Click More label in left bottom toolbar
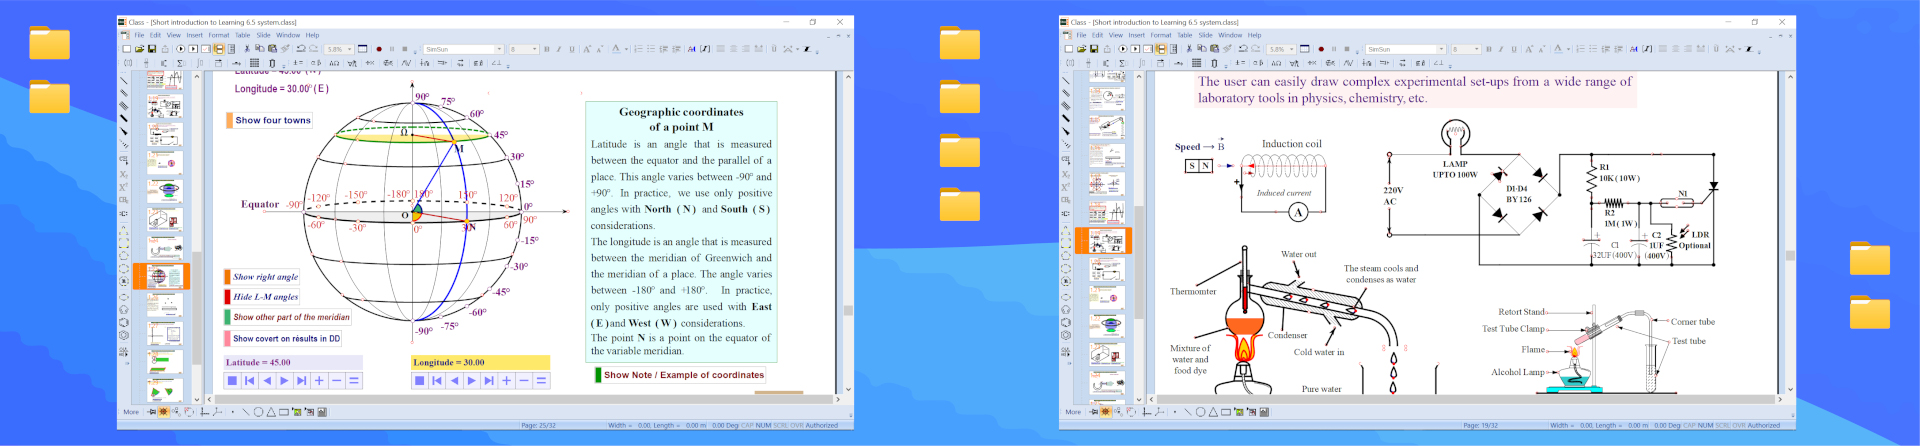The width and height of the screenshot is (1920, 446). [131, 412]
